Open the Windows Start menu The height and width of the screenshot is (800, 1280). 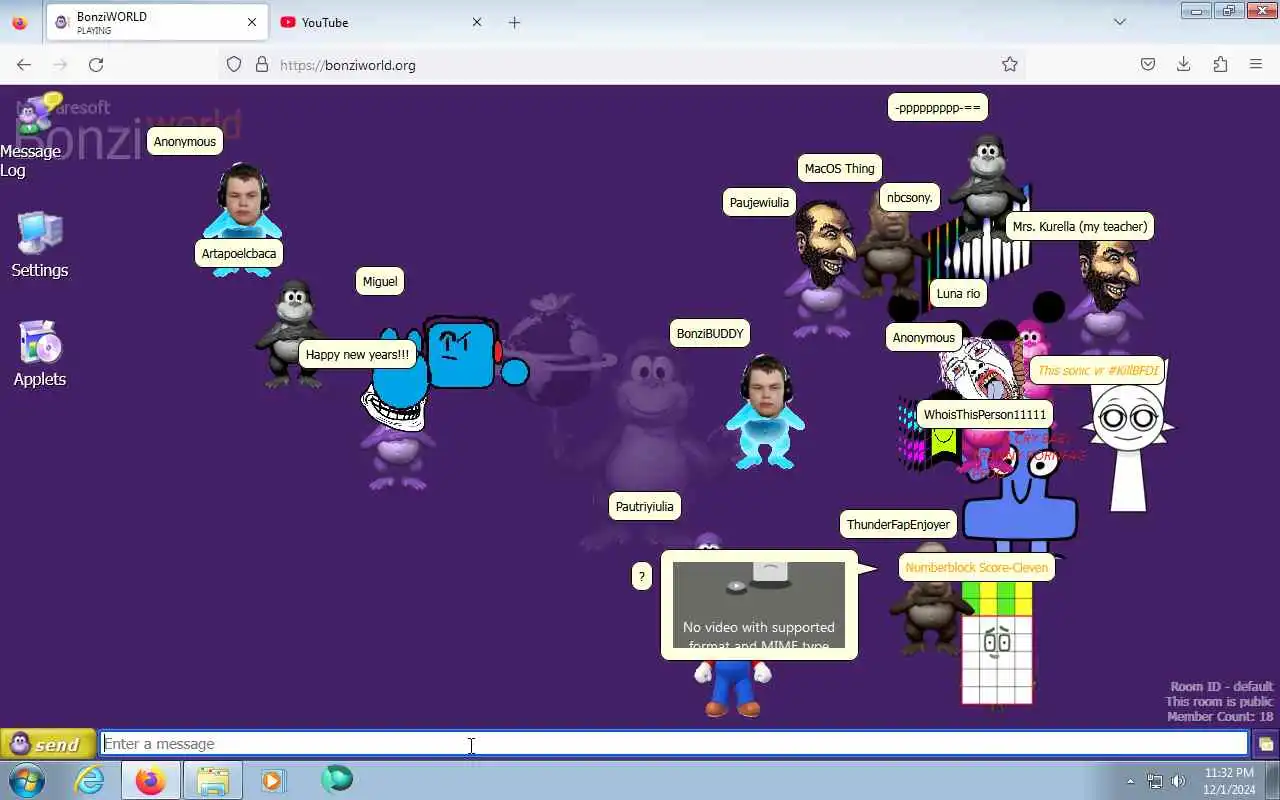25,780
